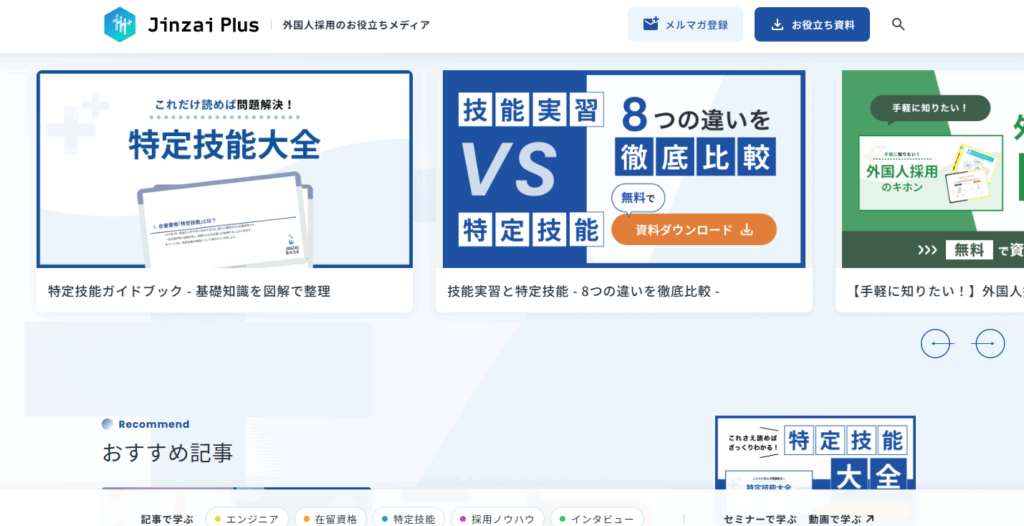1024x526 pixels.
Task: Select the 在留資格 category tag
Action: [330, 519]
